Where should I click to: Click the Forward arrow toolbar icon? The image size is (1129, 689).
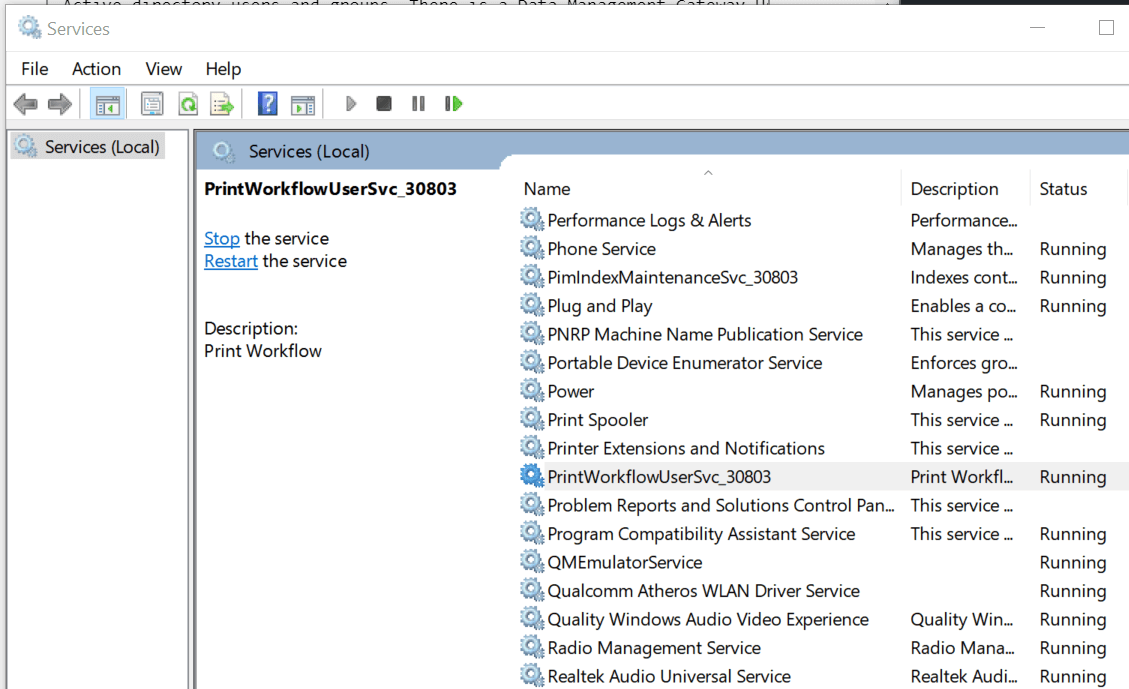click(x=60, y=104)
